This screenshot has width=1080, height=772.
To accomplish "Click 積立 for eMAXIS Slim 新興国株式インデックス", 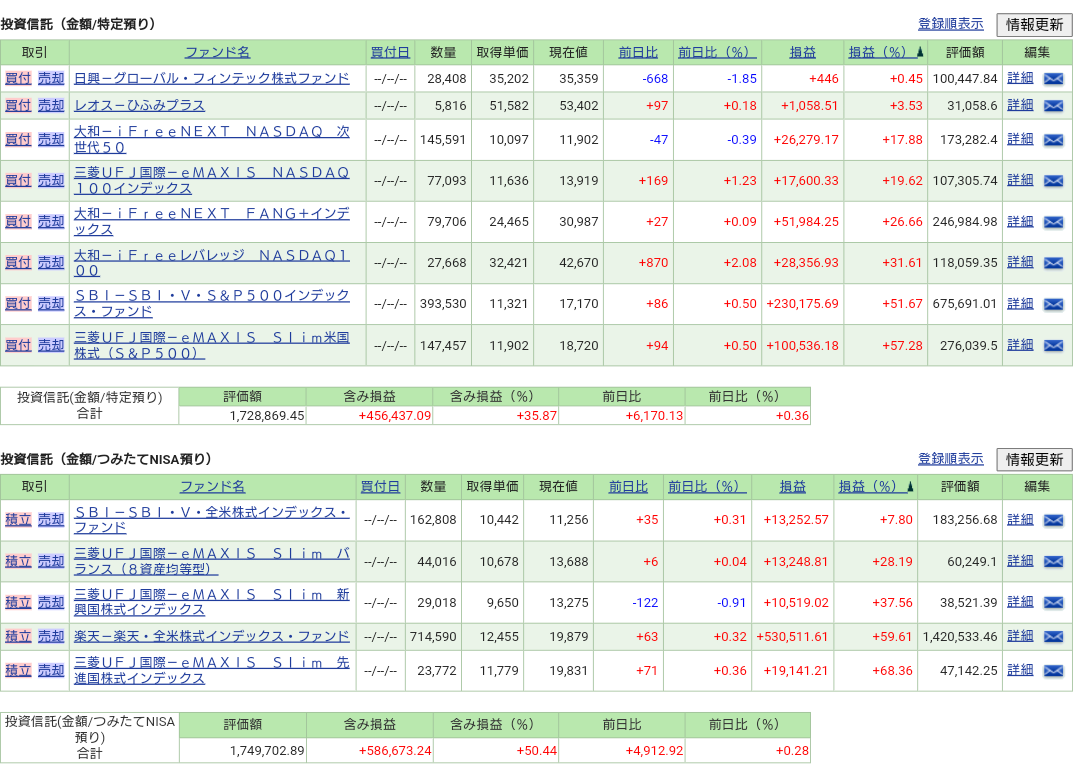I will point(19,602).
